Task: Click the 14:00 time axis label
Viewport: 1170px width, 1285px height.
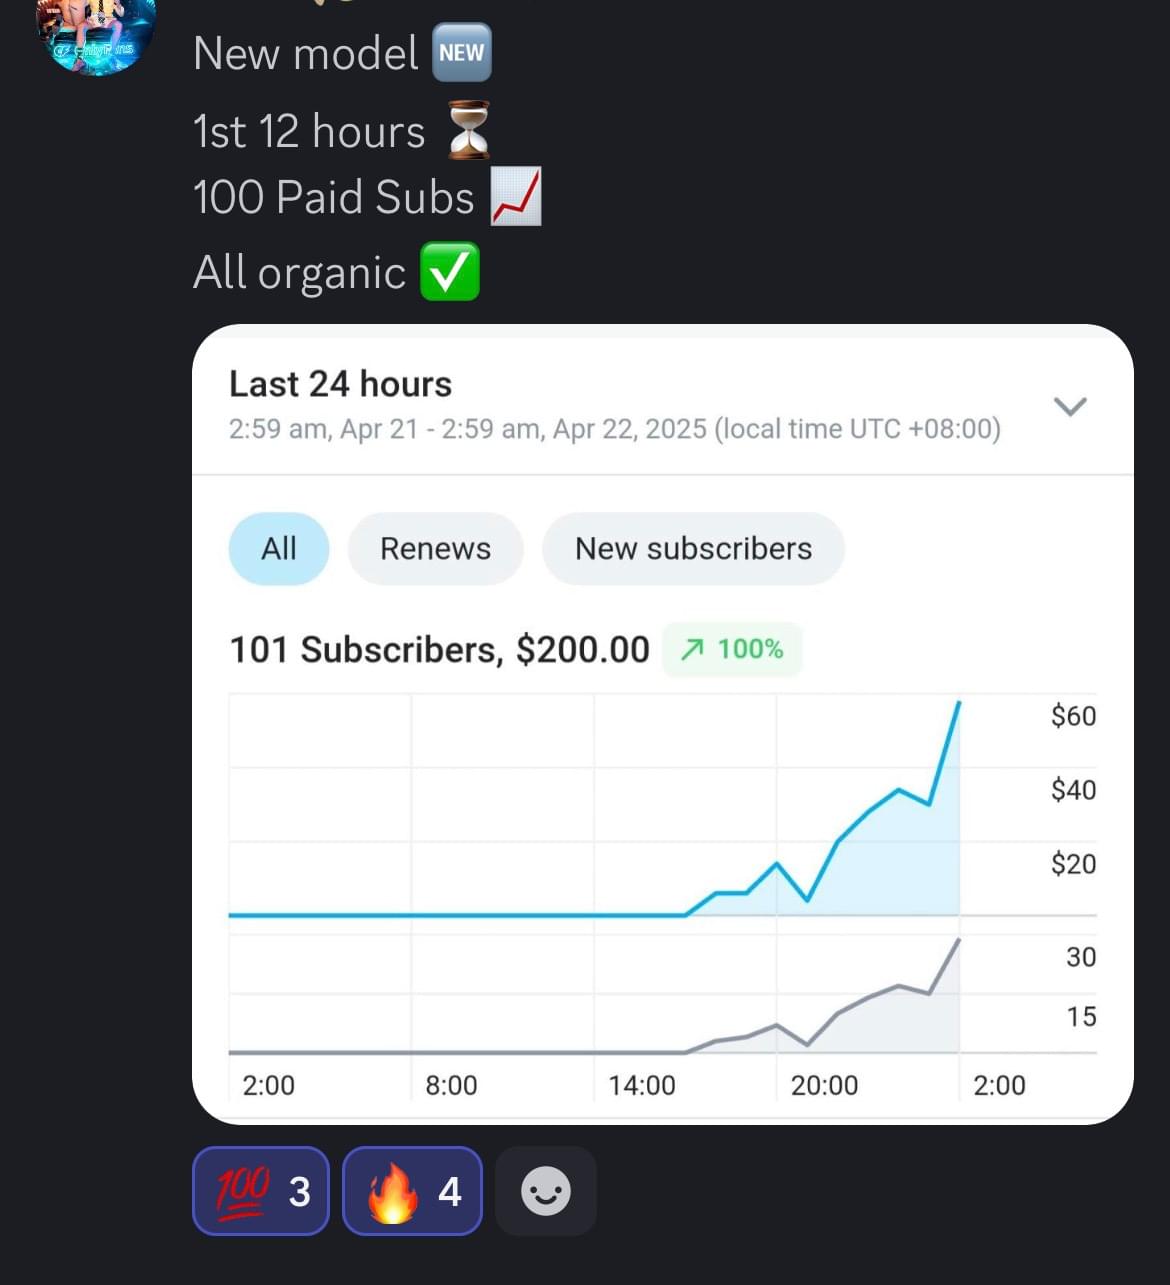Action: [642, 1085]
